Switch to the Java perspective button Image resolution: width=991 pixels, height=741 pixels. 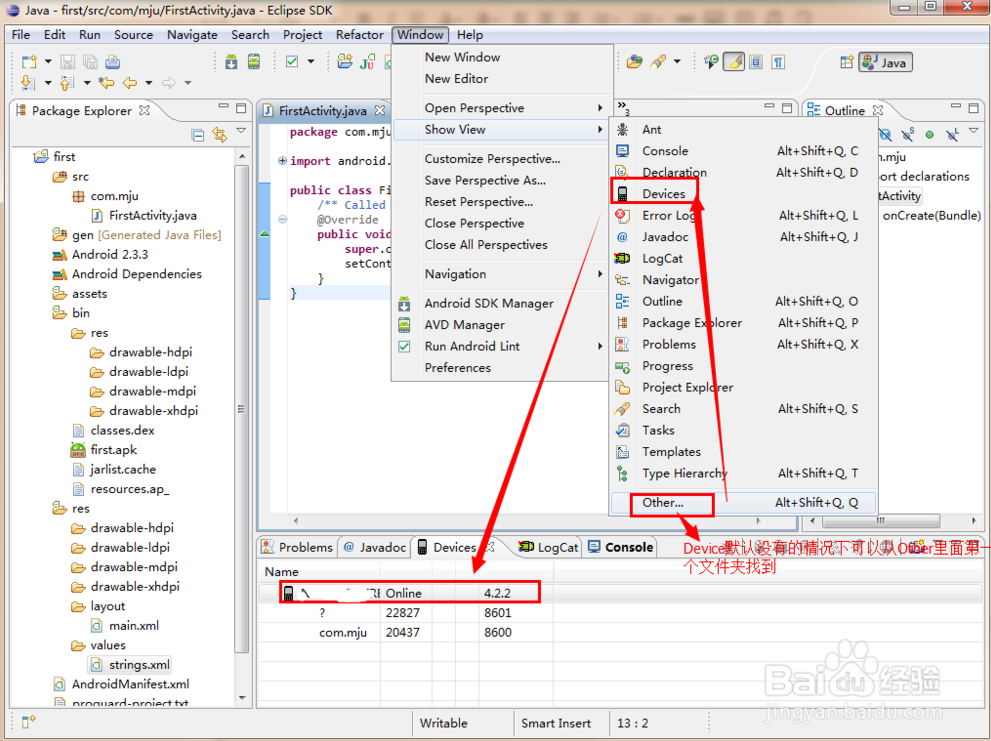pyautogui.click(x=884, y=61)
